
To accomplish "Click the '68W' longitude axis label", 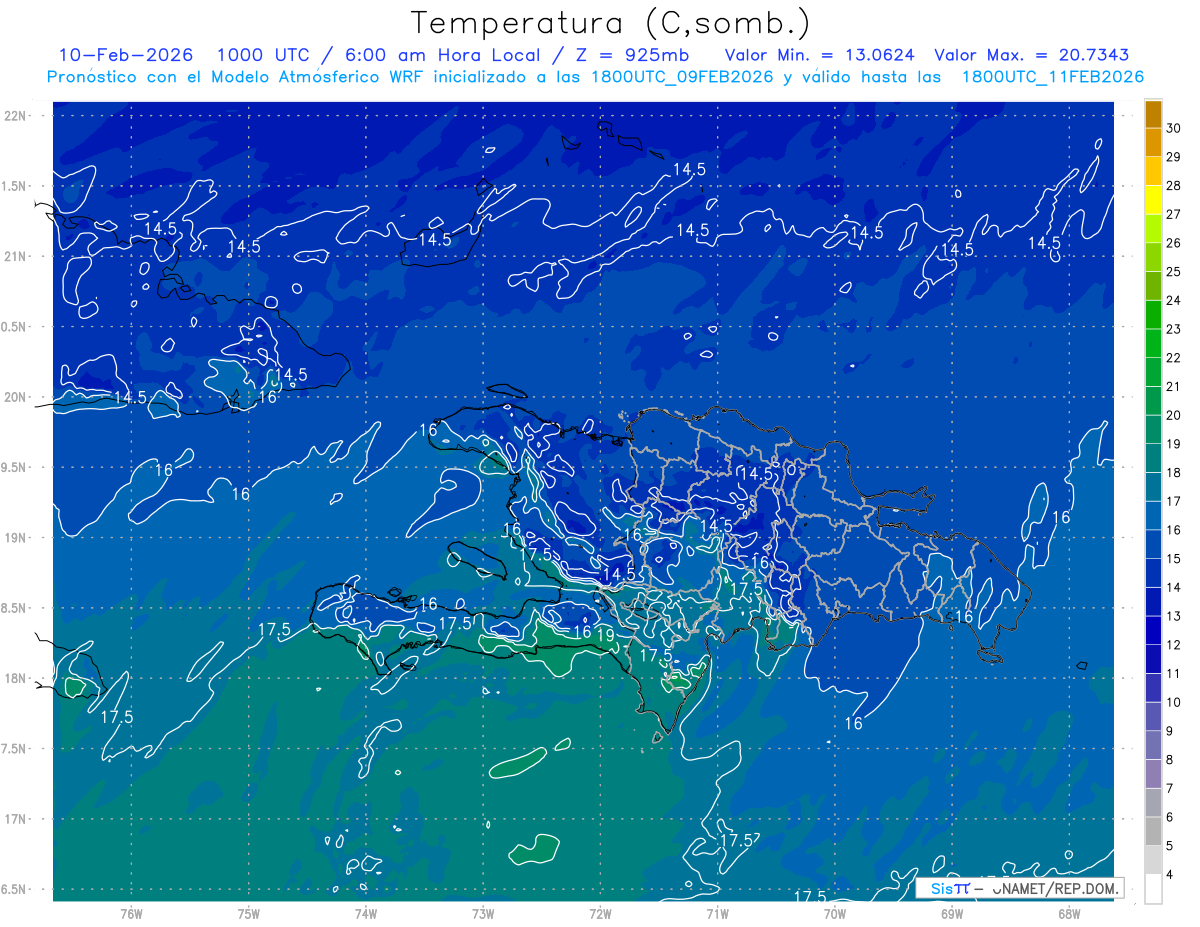I will click(x=1069, y=912).
